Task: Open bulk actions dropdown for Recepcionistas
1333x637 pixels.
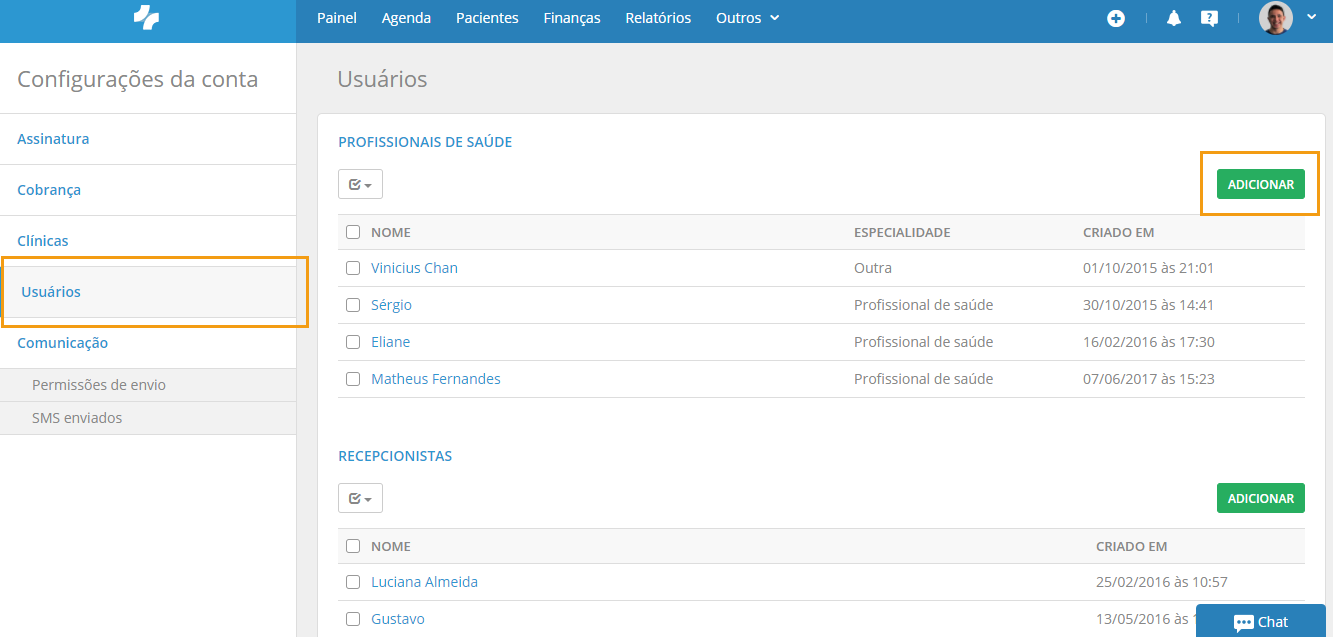Action: (360, 498)
